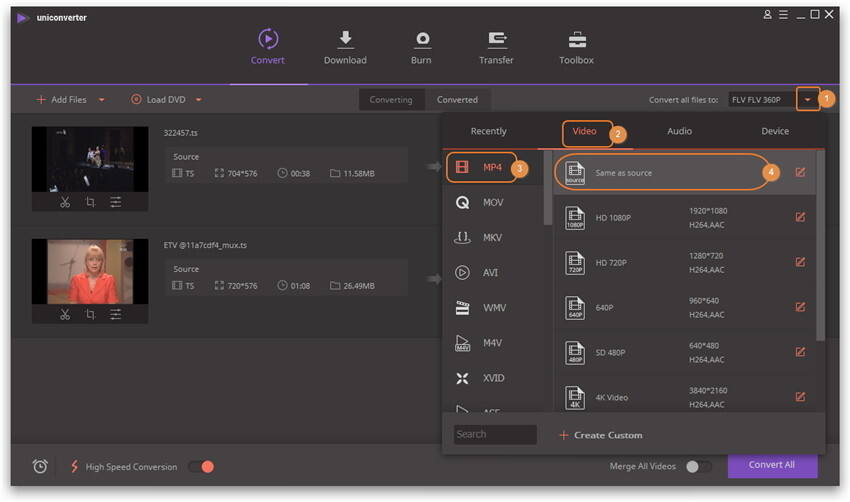Click the 322457.ts file name
The image size is (850, 502).
(181, 133)
